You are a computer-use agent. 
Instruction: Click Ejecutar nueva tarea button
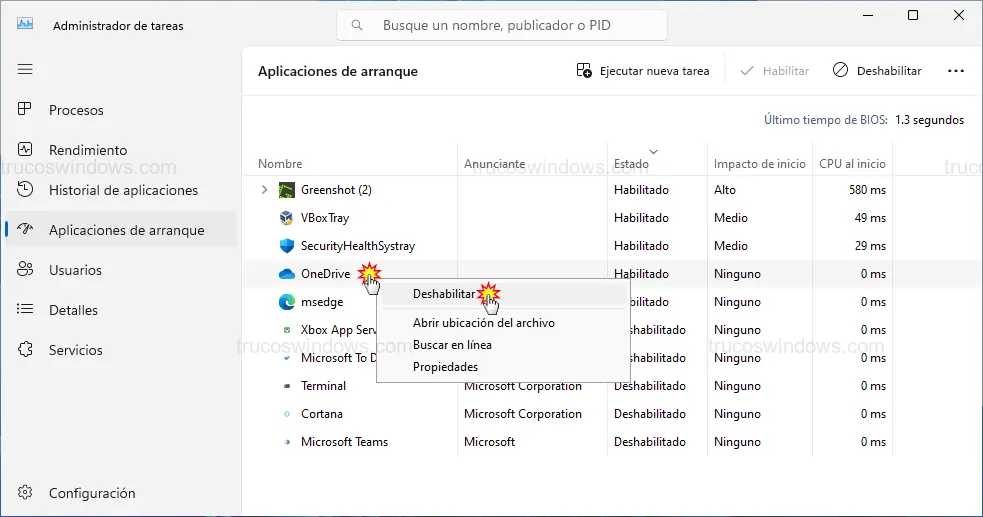pyautogui.click(x=643, y=71)
